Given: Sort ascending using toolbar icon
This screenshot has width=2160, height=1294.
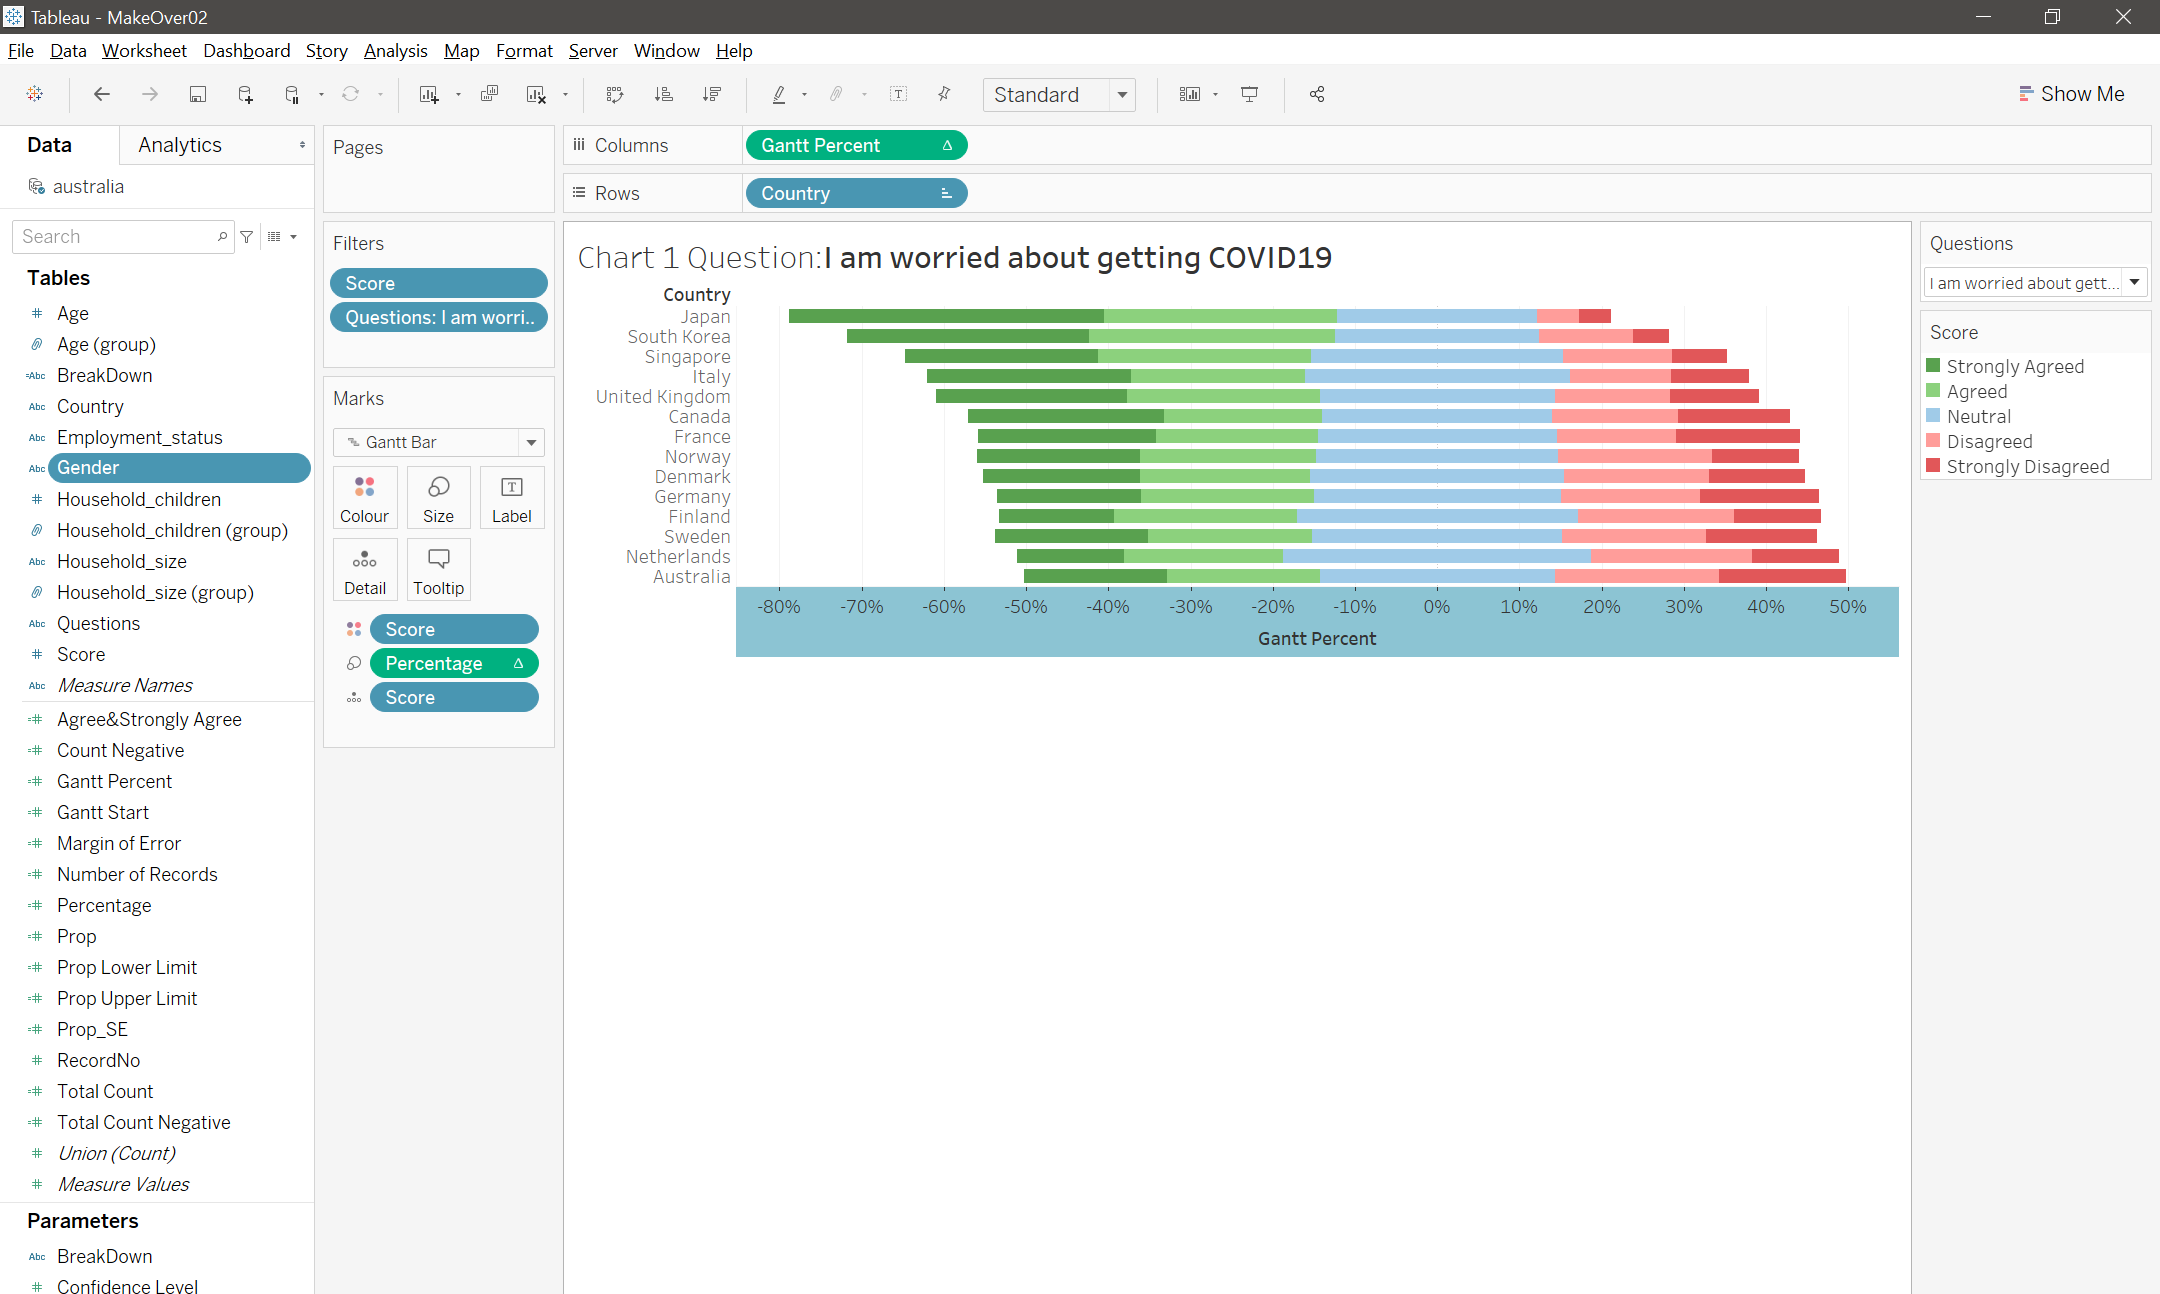Looking at the screenshot, I should (664, 94).
